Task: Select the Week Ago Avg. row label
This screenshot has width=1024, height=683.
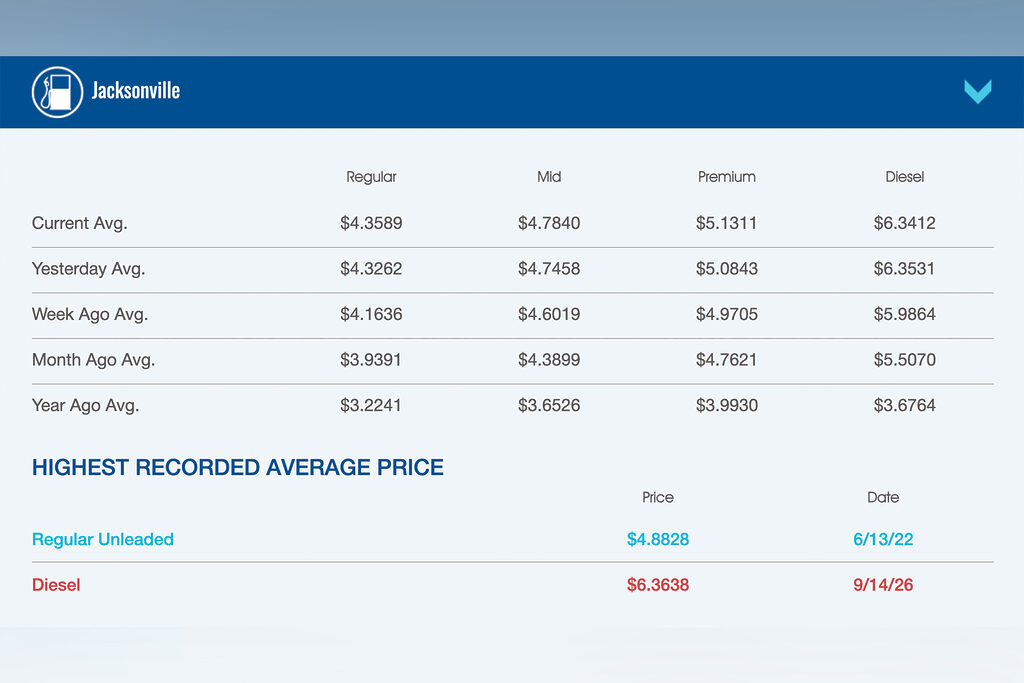Action: [x=90, y=315]
